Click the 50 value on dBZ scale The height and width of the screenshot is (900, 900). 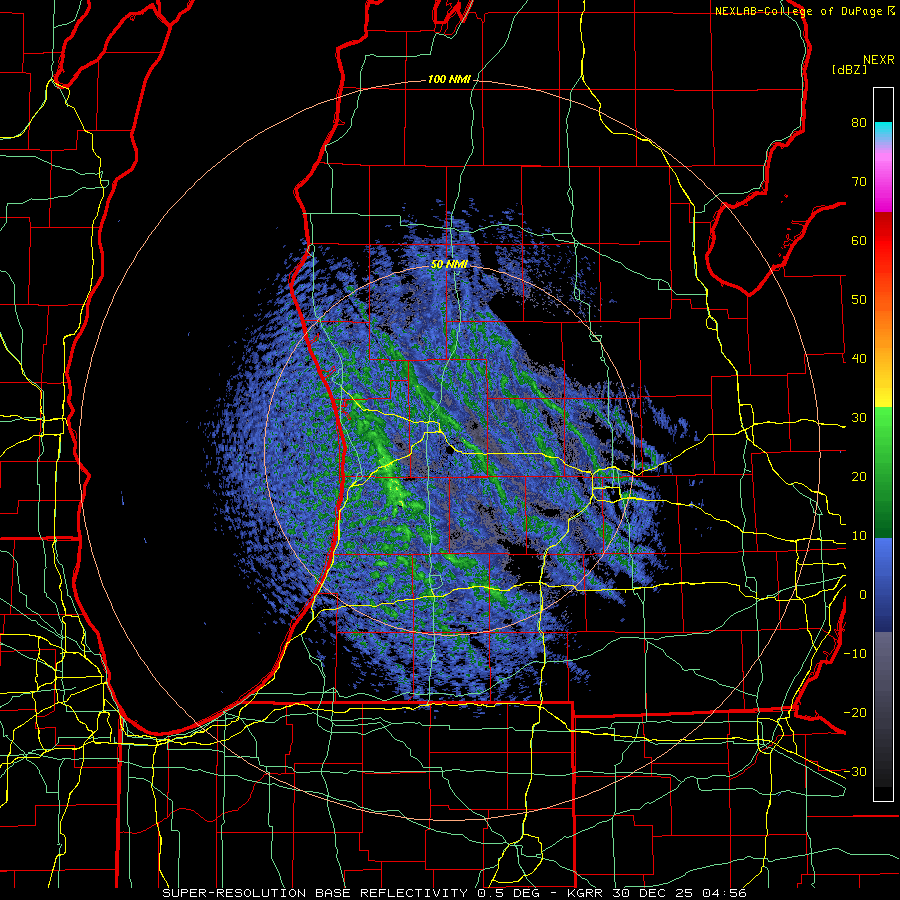[859, 300]
